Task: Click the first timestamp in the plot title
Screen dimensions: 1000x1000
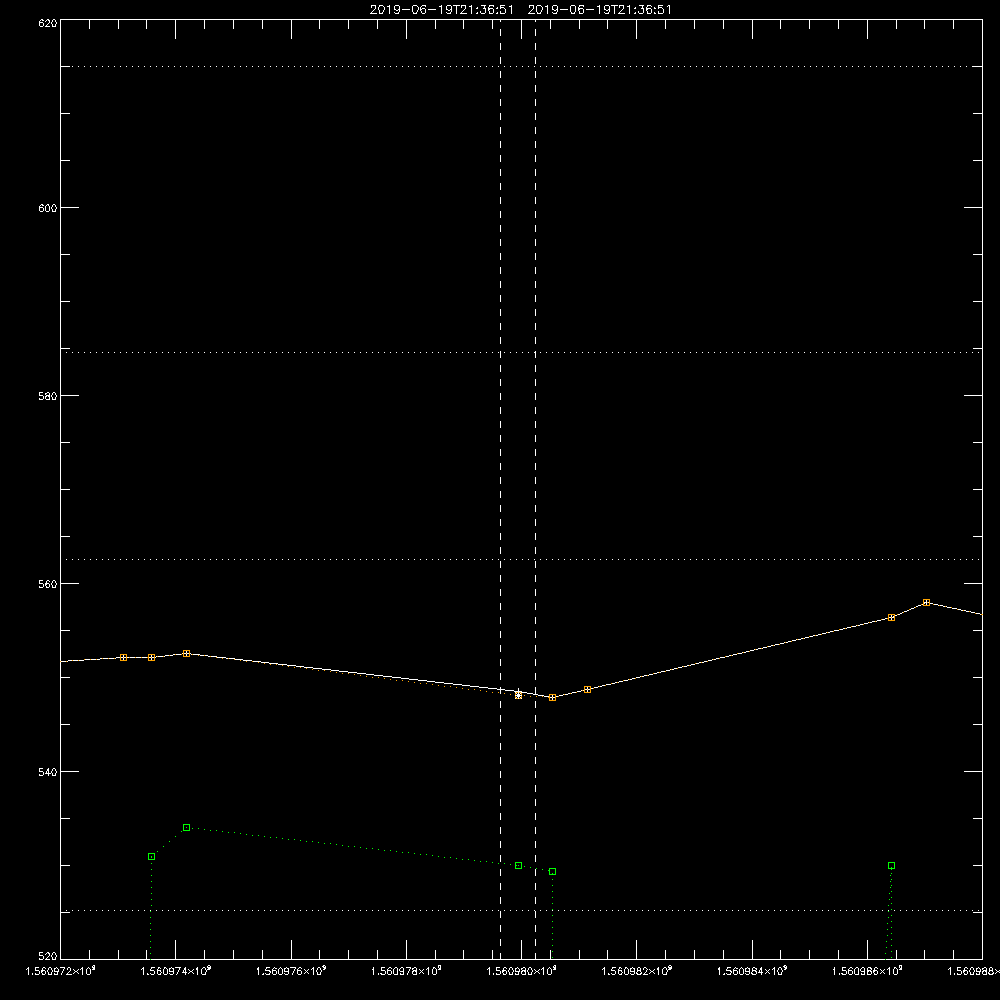Action: point(441,10)
